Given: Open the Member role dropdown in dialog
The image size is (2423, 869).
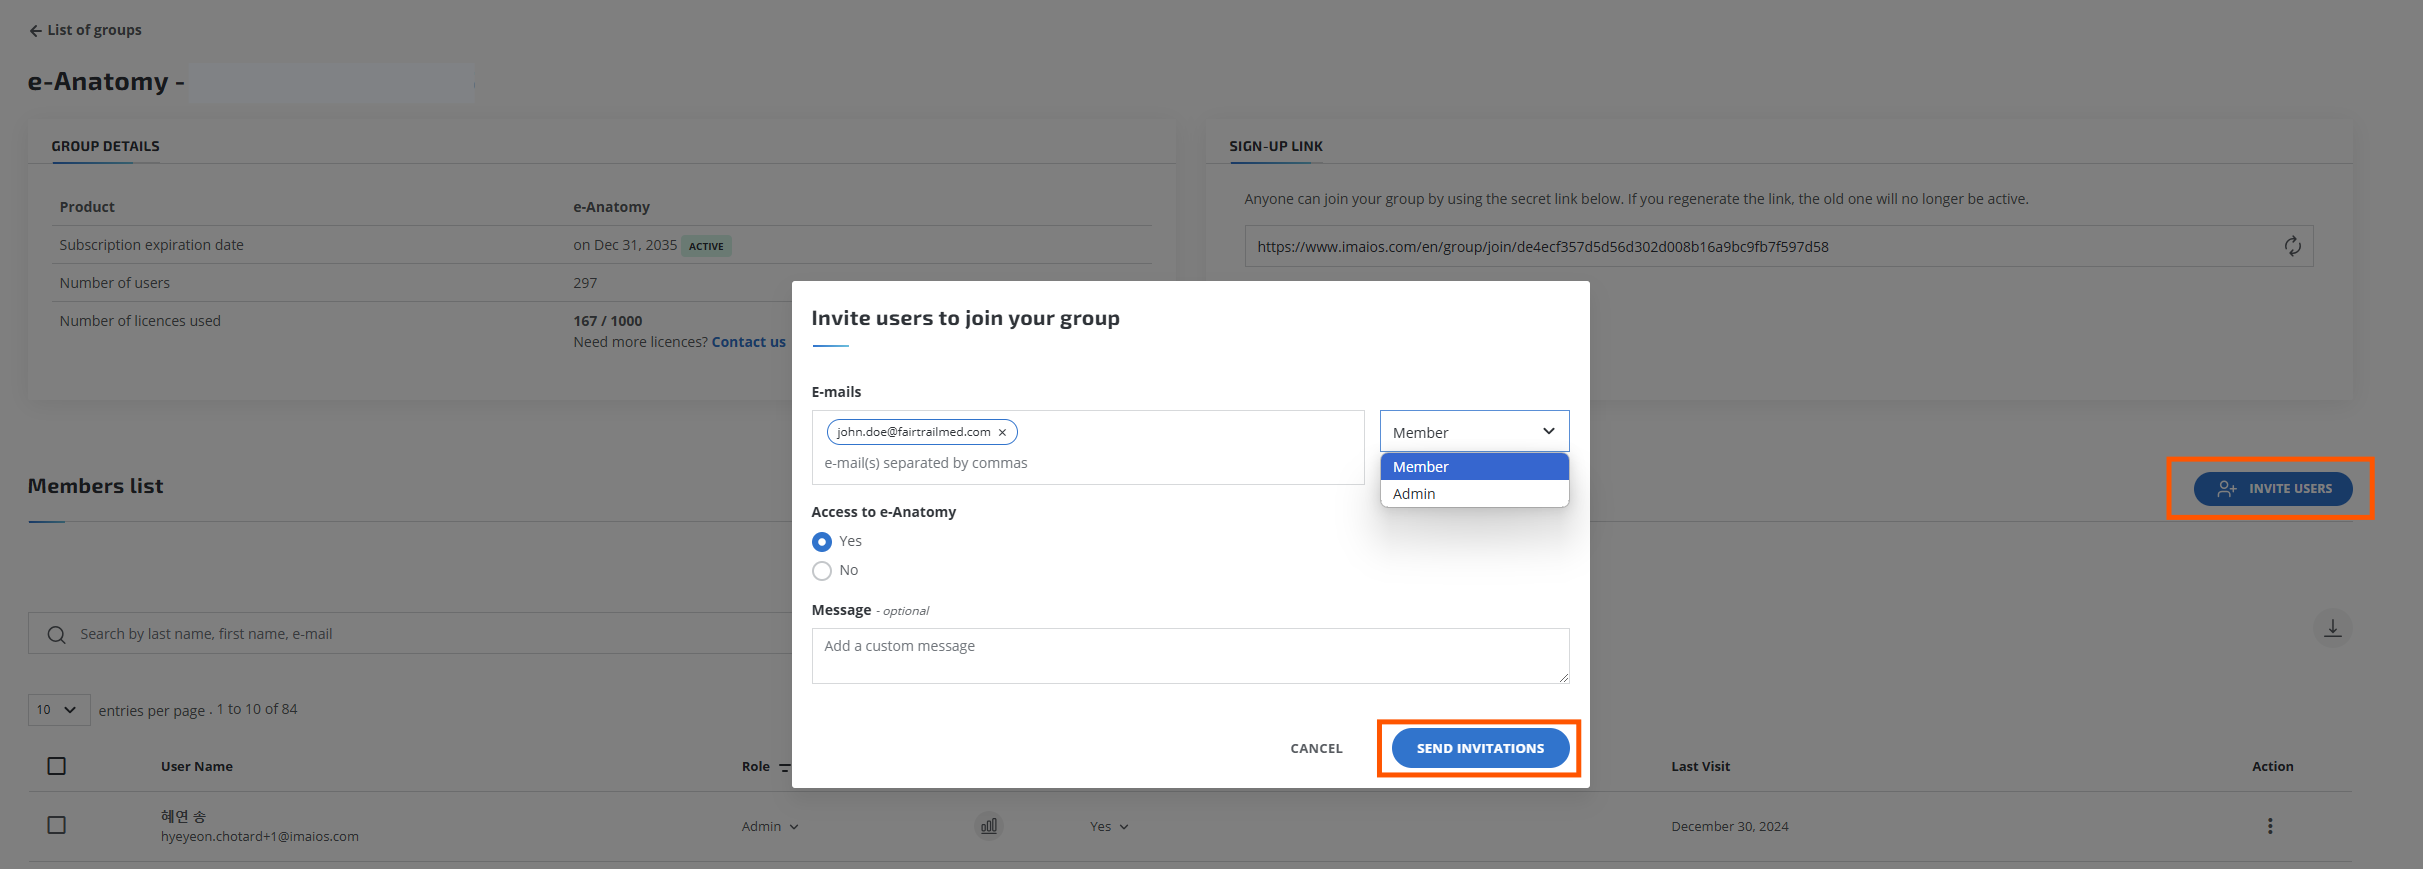Looking at the screenshot, I should tap(1474, 432).
